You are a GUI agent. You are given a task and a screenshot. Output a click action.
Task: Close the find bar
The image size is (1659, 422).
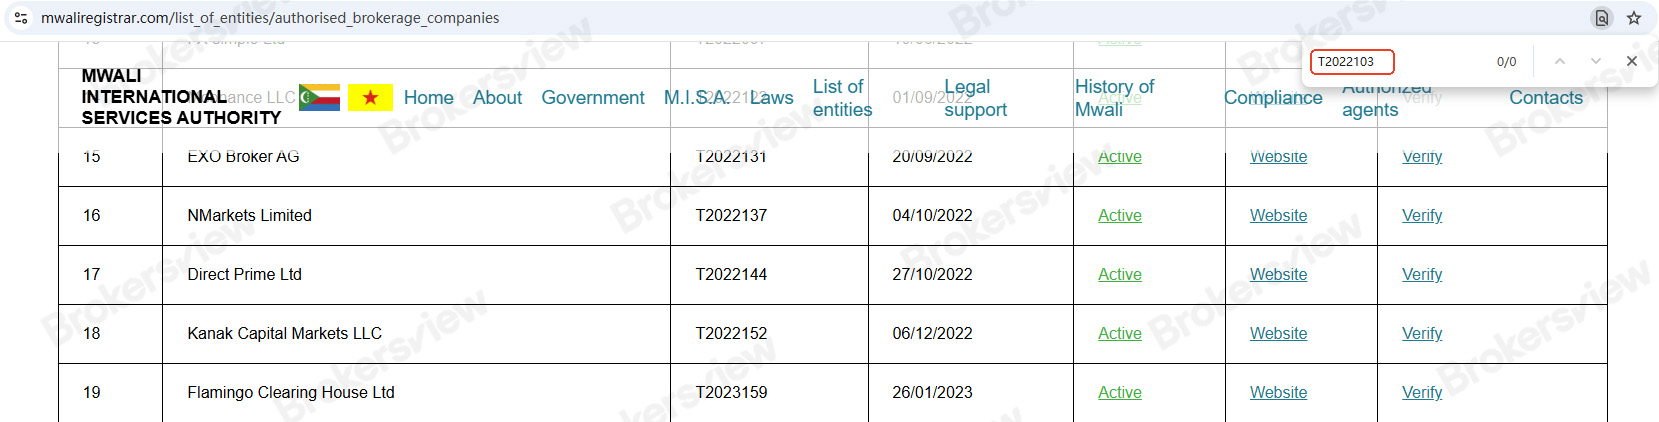pyautogui.click(x=1632, y=61)
